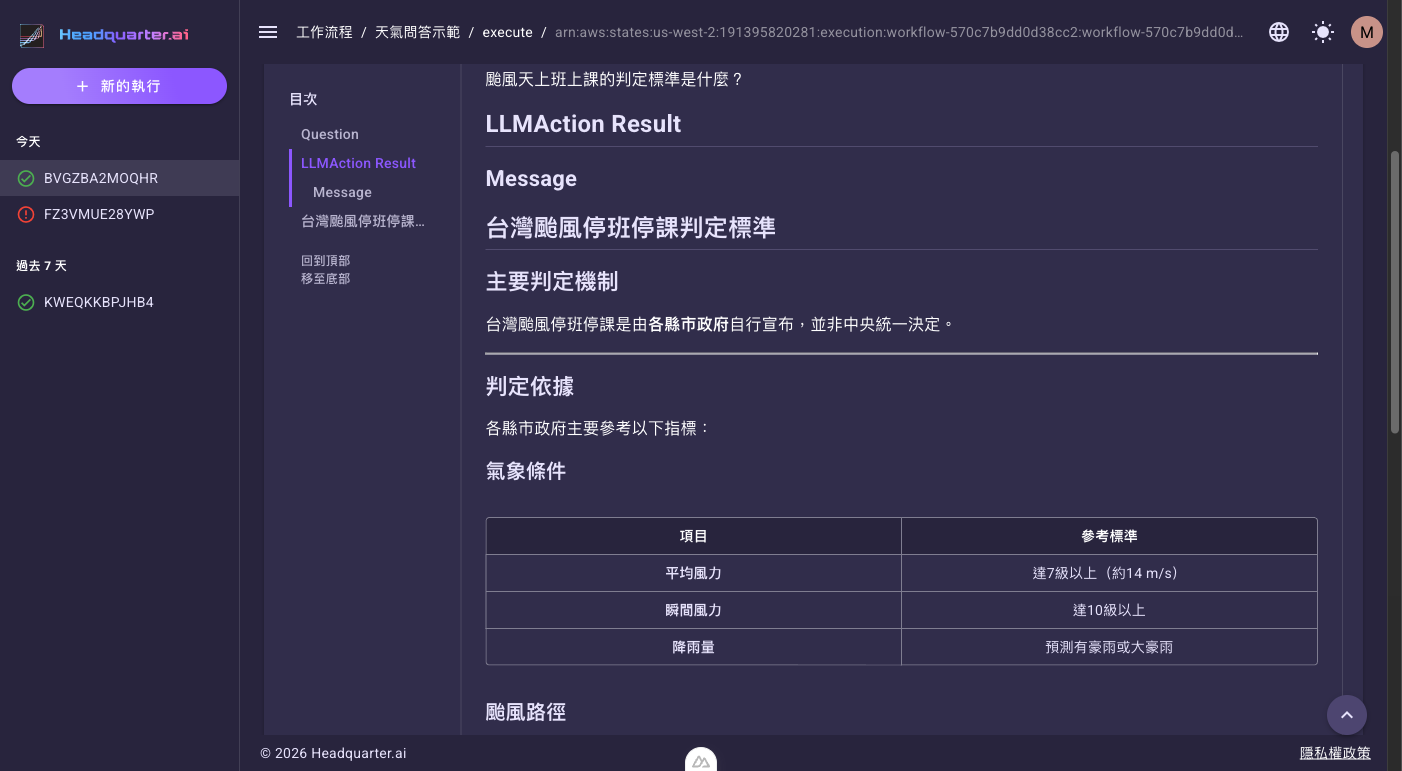Click 回到頂部 link
1402x771 pixels.
pos(325,260)
